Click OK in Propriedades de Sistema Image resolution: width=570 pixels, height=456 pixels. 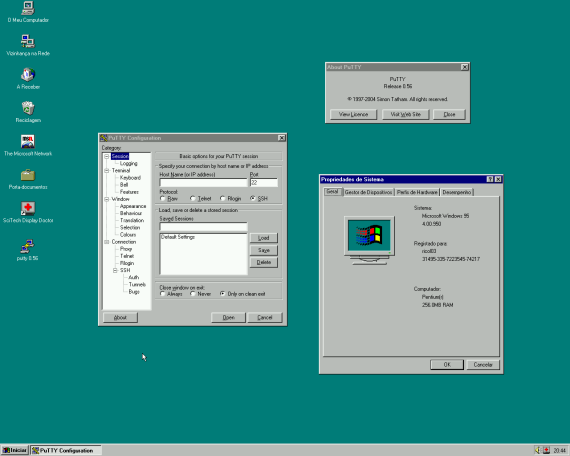point(447,364)
